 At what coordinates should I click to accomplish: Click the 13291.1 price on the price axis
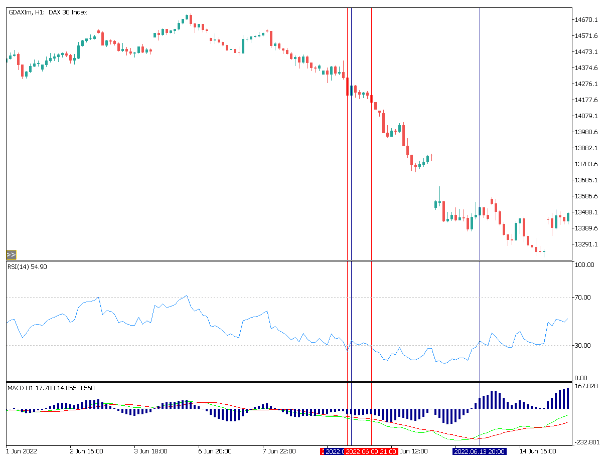point(585,244)
